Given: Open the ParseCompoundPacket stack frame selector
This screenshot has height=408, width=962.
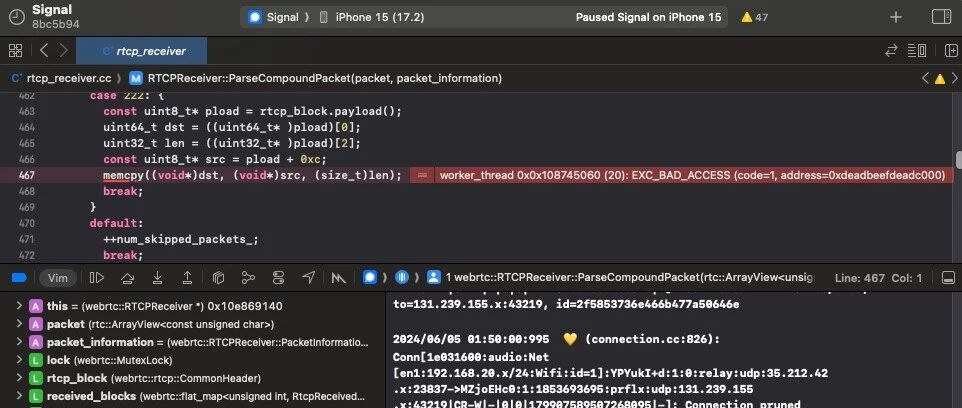Looking at the screenshot, I should [620, 278].
